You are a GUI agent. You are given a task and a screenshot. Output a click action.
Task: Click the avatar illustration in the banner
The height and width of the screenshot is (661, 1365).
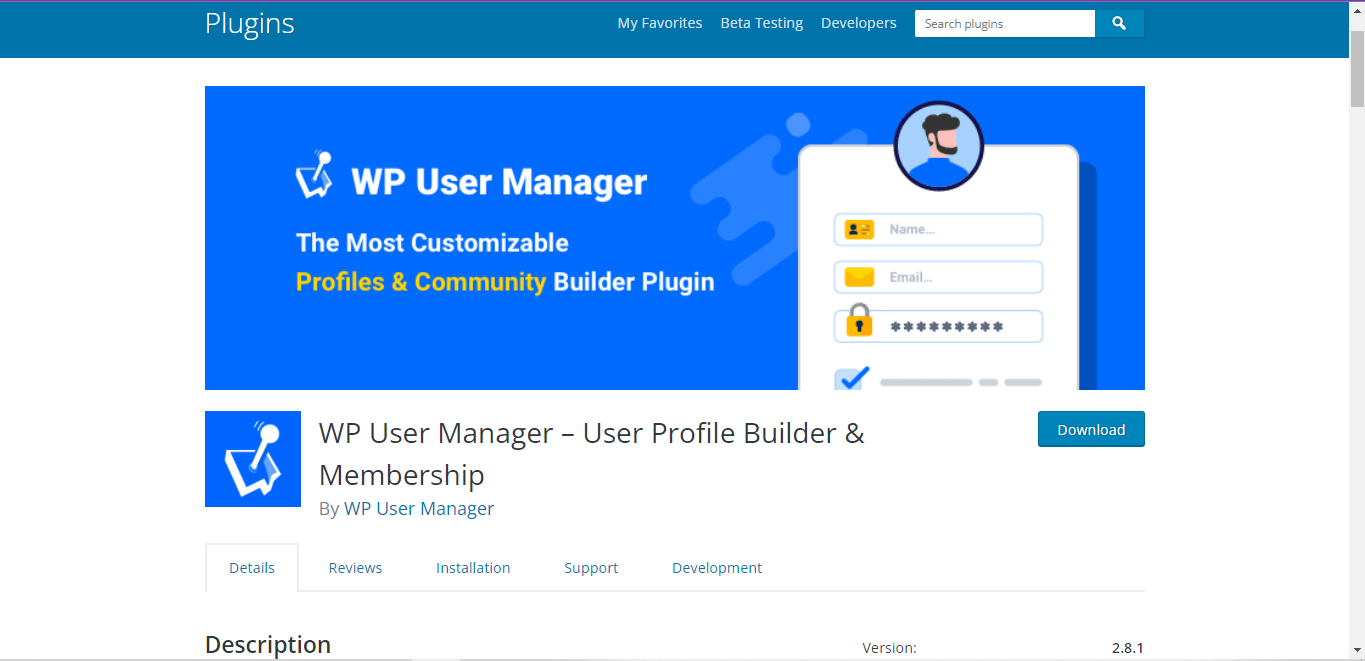939,146
